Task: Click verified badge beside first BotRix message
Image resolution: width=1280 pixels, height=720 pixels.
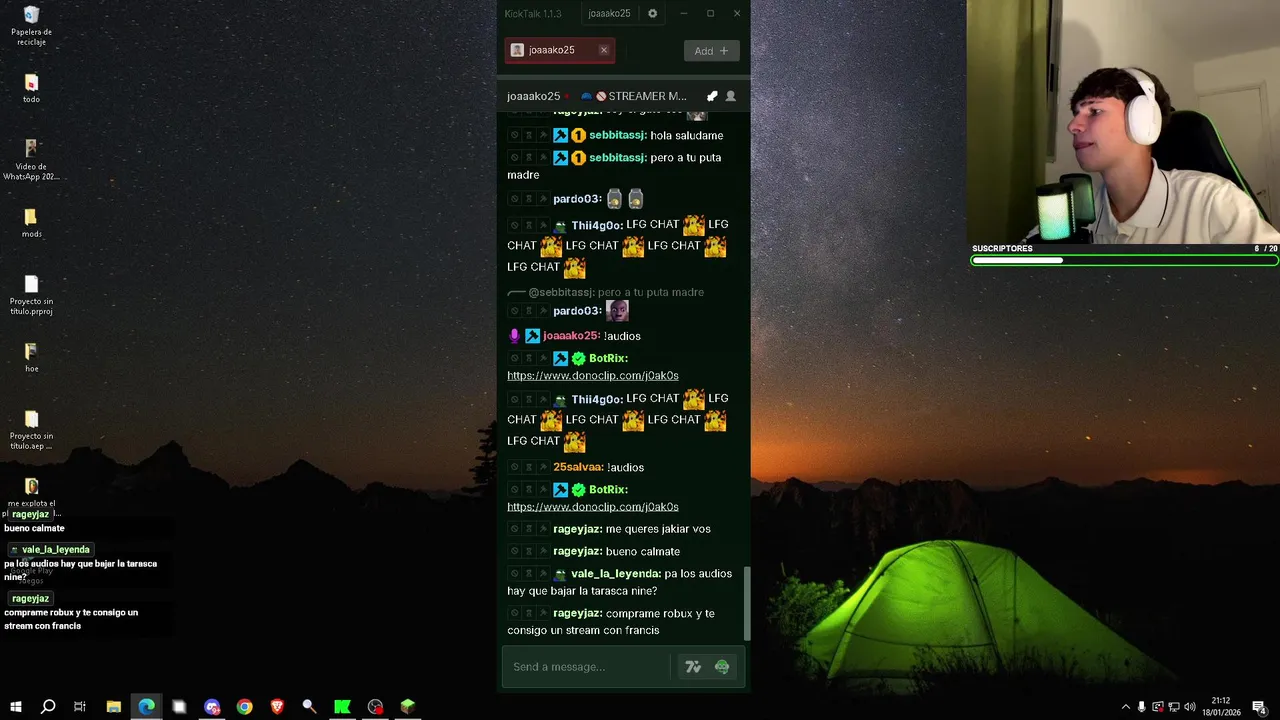Action: click(x=578, y=358)
